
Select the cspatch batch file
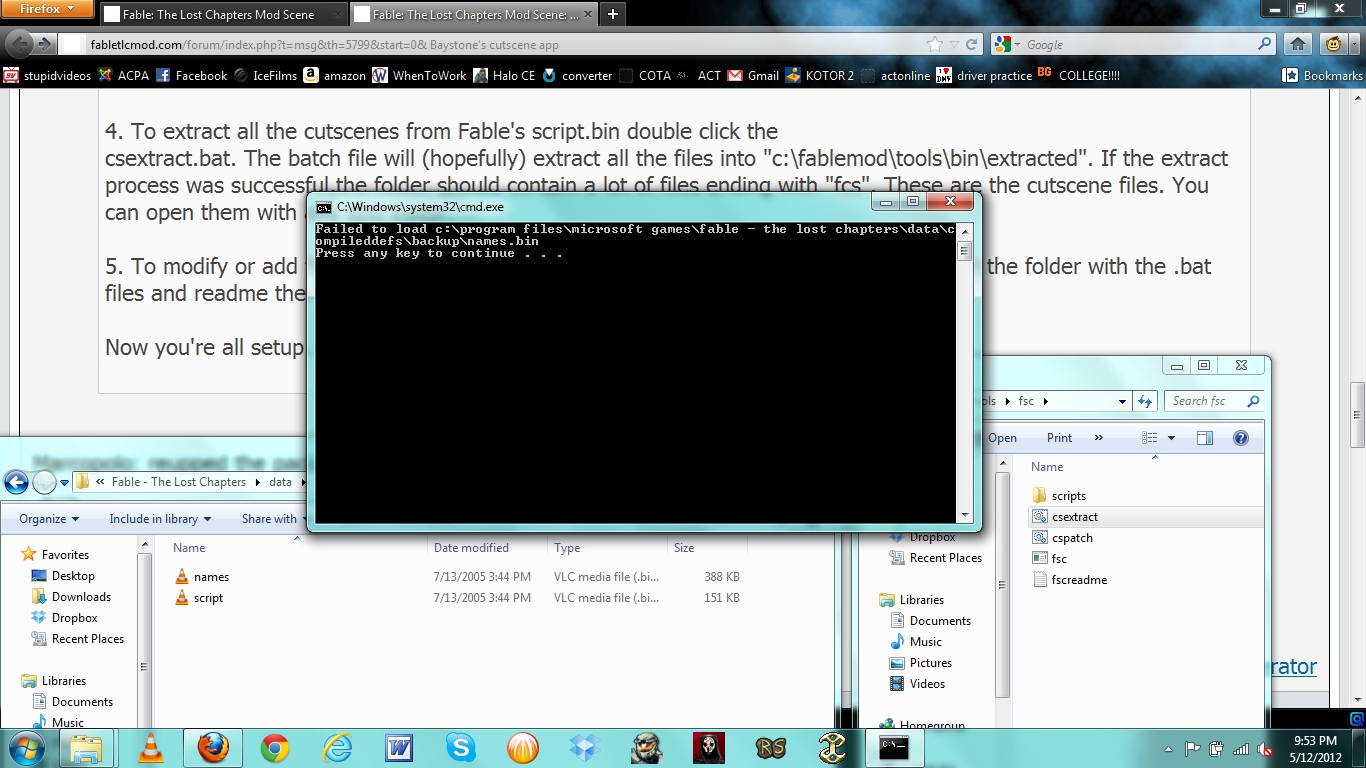(1072, 538)
